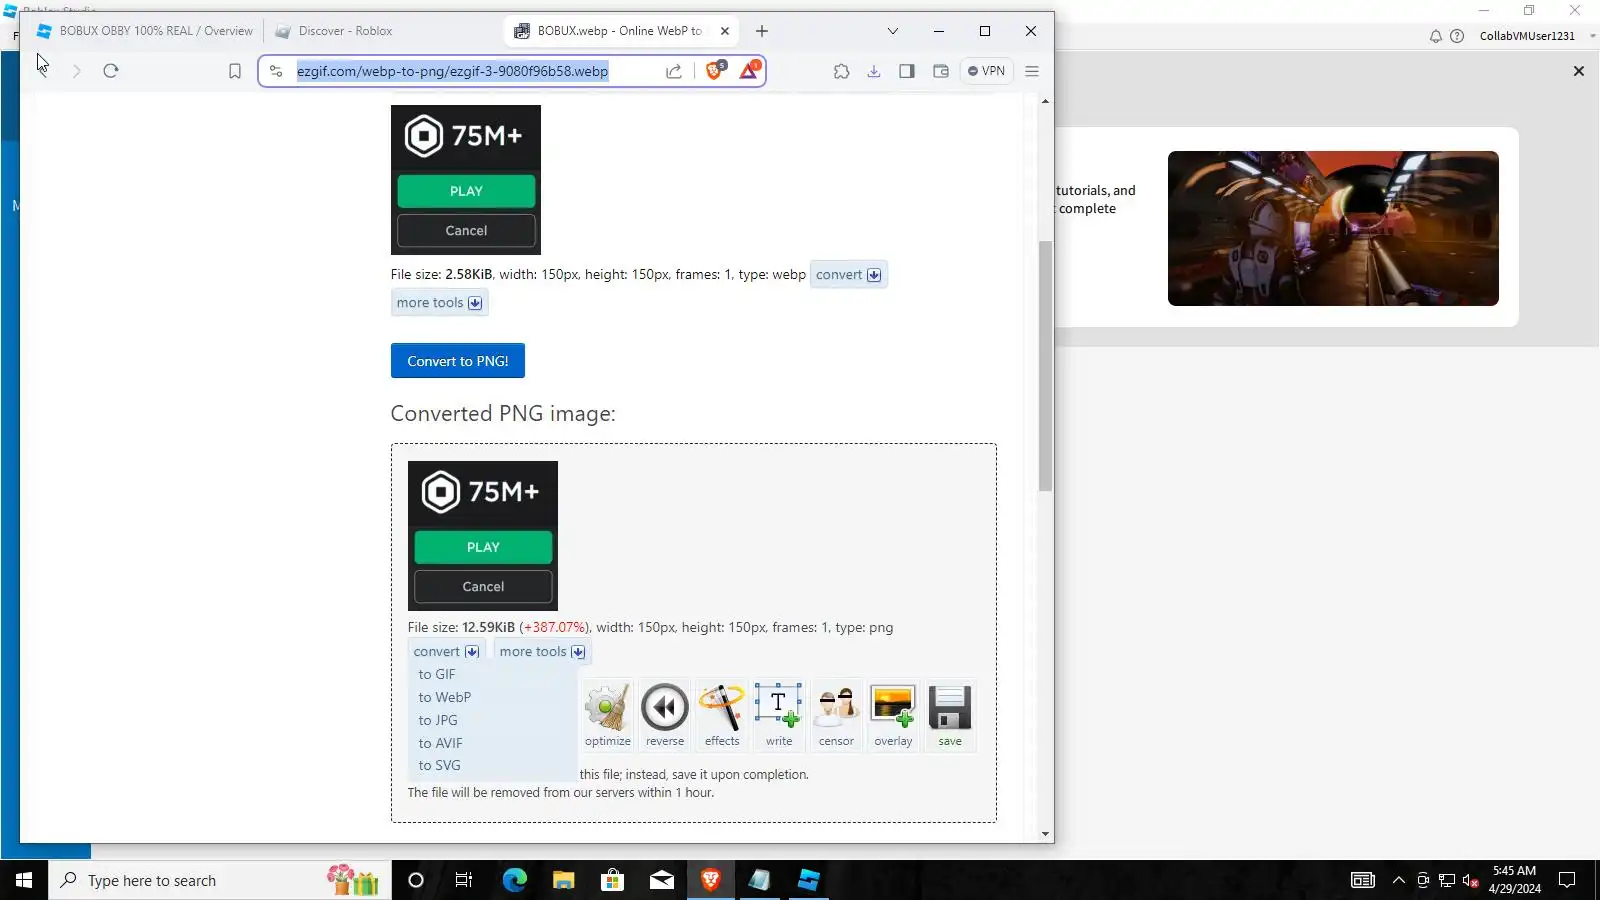The height and width of the screenshot is (900, 1600).
Task: Open the taskbar clock and date
Action: 1514,880
